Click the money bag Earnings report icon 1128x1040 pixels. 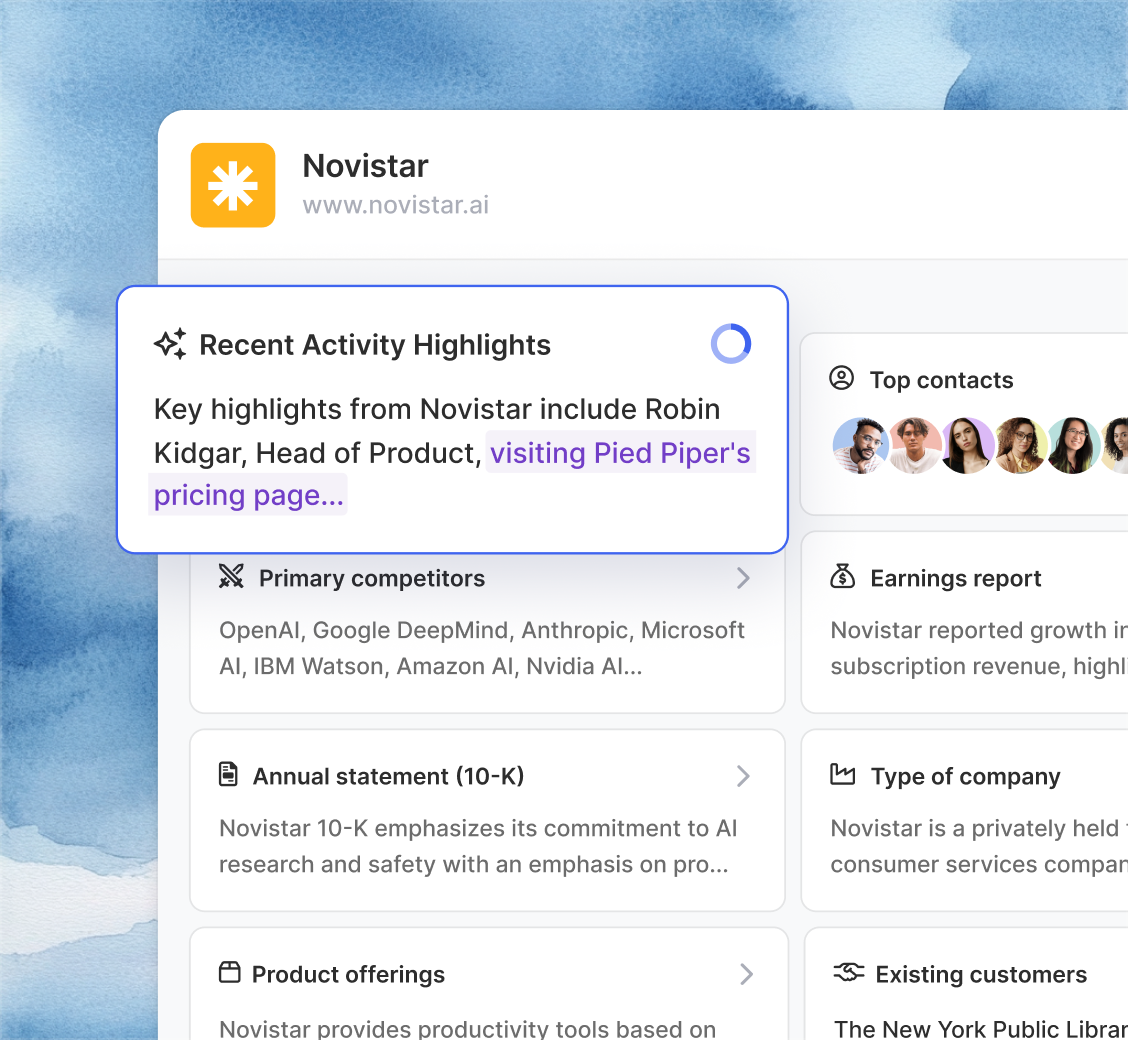(x=842, y=576)
